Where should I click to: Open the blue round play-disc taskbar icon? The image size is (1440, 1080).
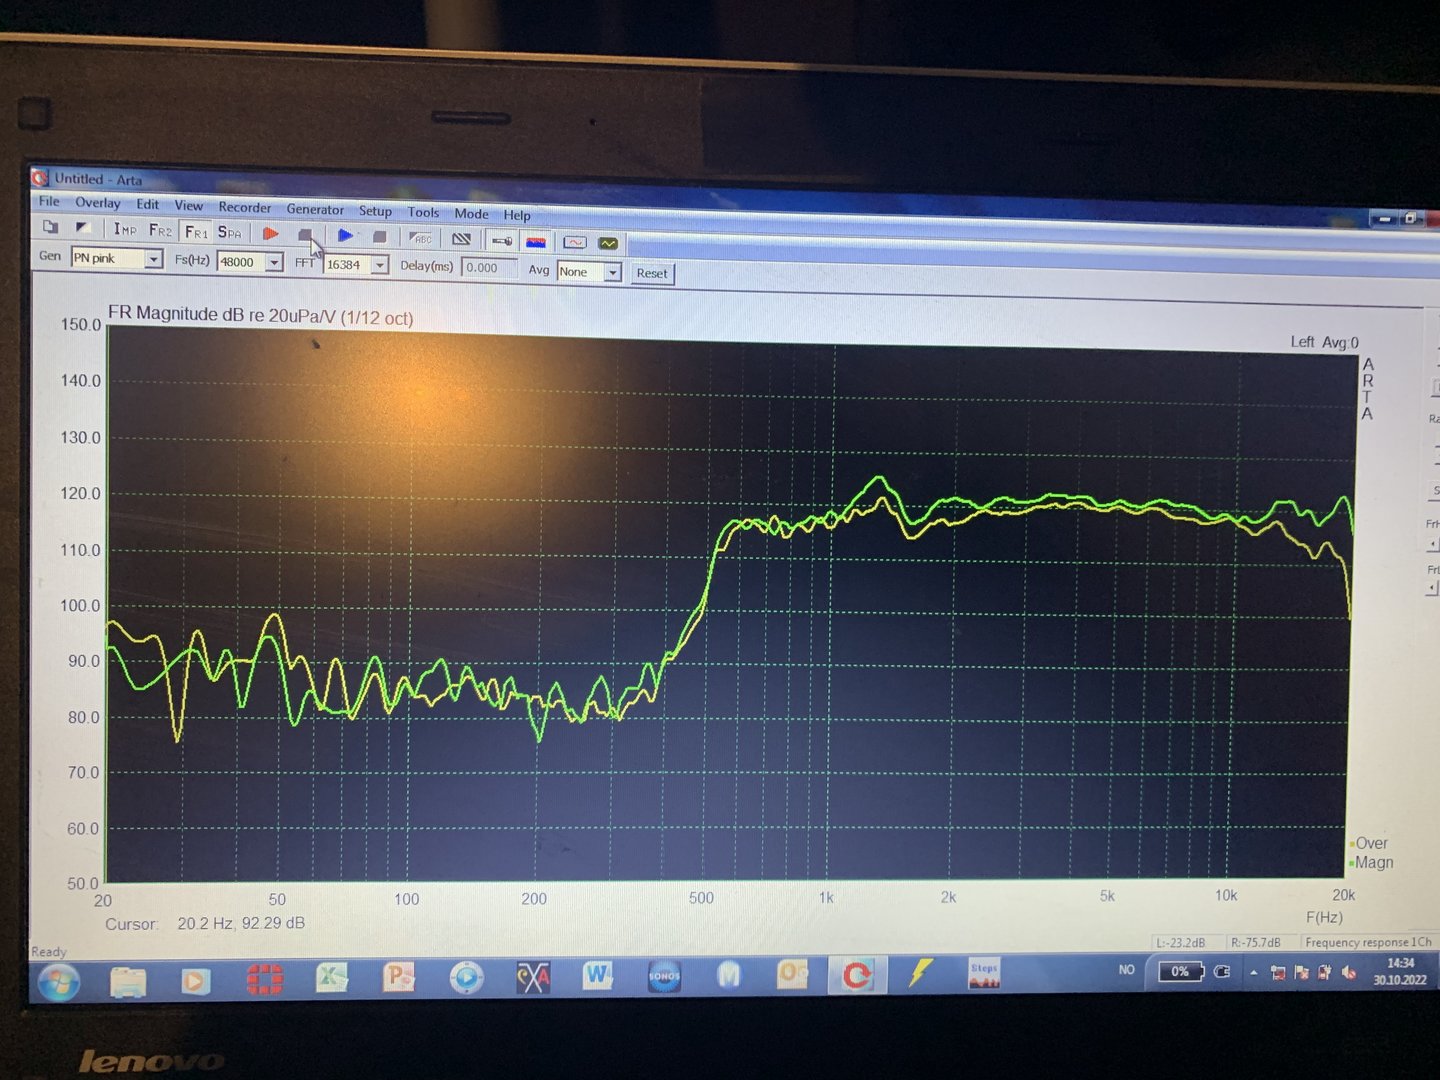point(466,977)
